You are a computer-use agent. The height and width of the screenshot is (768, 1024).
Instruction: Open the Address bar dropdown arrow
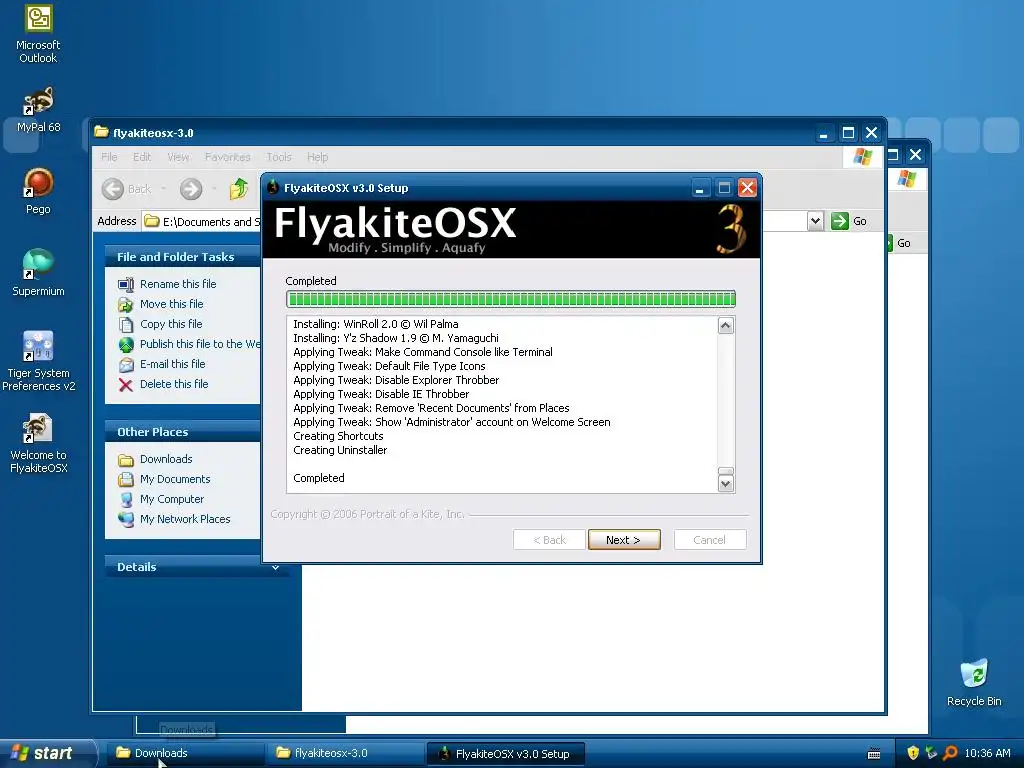pyautogui.click(x=815, y=221)
